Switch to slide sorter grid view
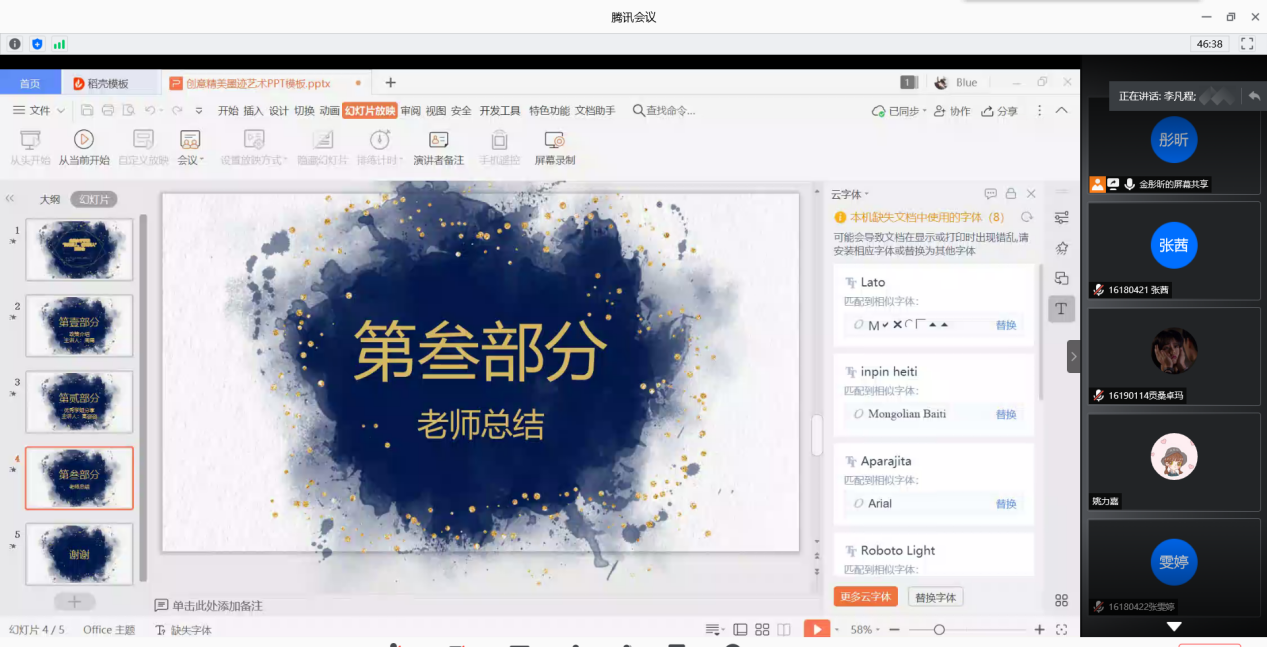This screenshot has height=647, width=1267. pos(762,629)
